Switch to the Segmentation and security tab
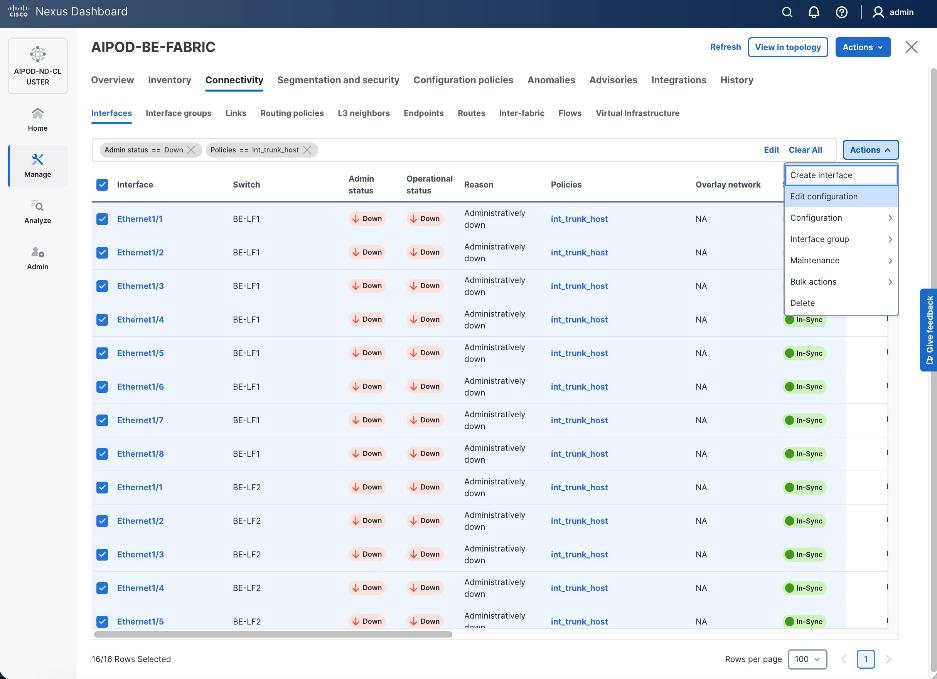 tap(338, 80)
